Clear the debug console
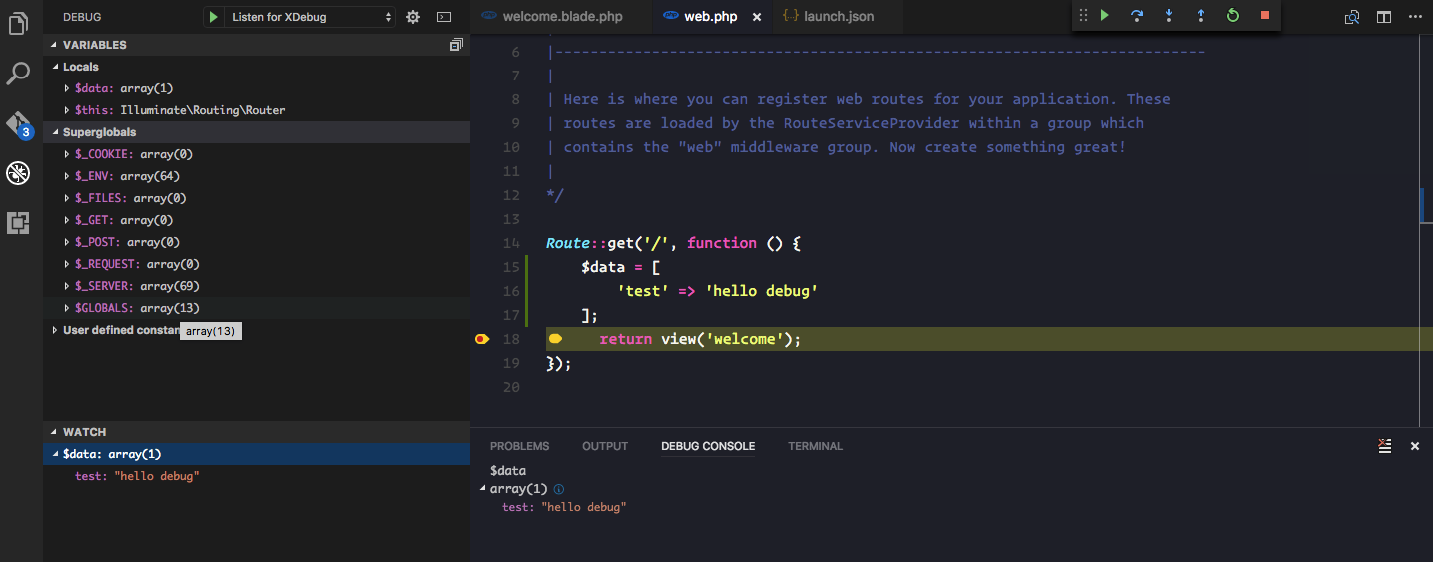1433x562 pixels. click(1384, 446)
